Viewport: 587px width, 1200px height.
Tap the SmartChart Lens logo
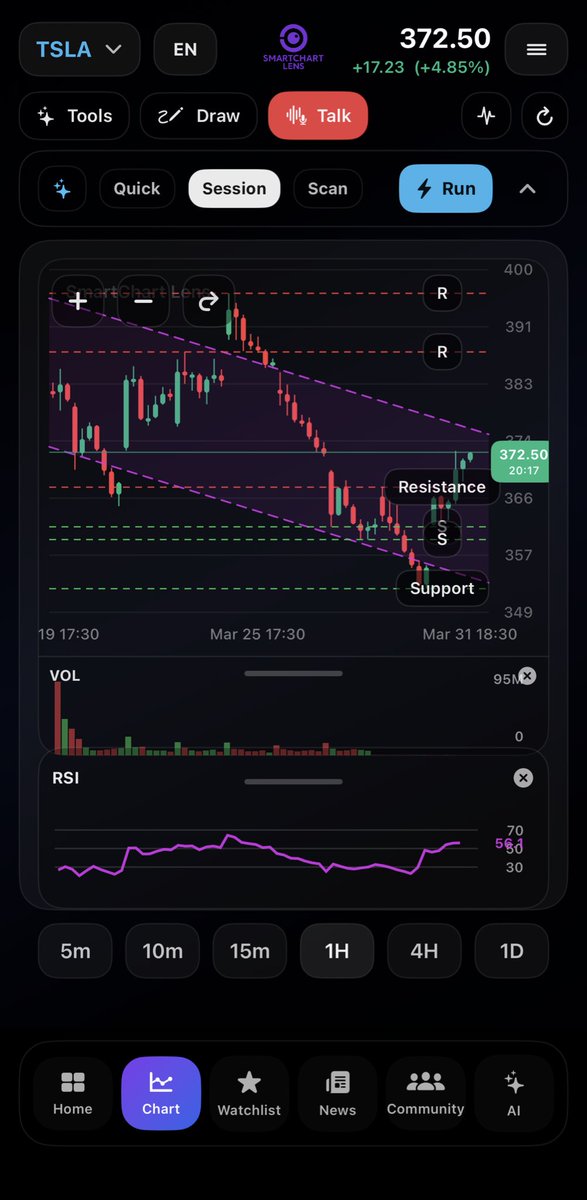(293, 48)
